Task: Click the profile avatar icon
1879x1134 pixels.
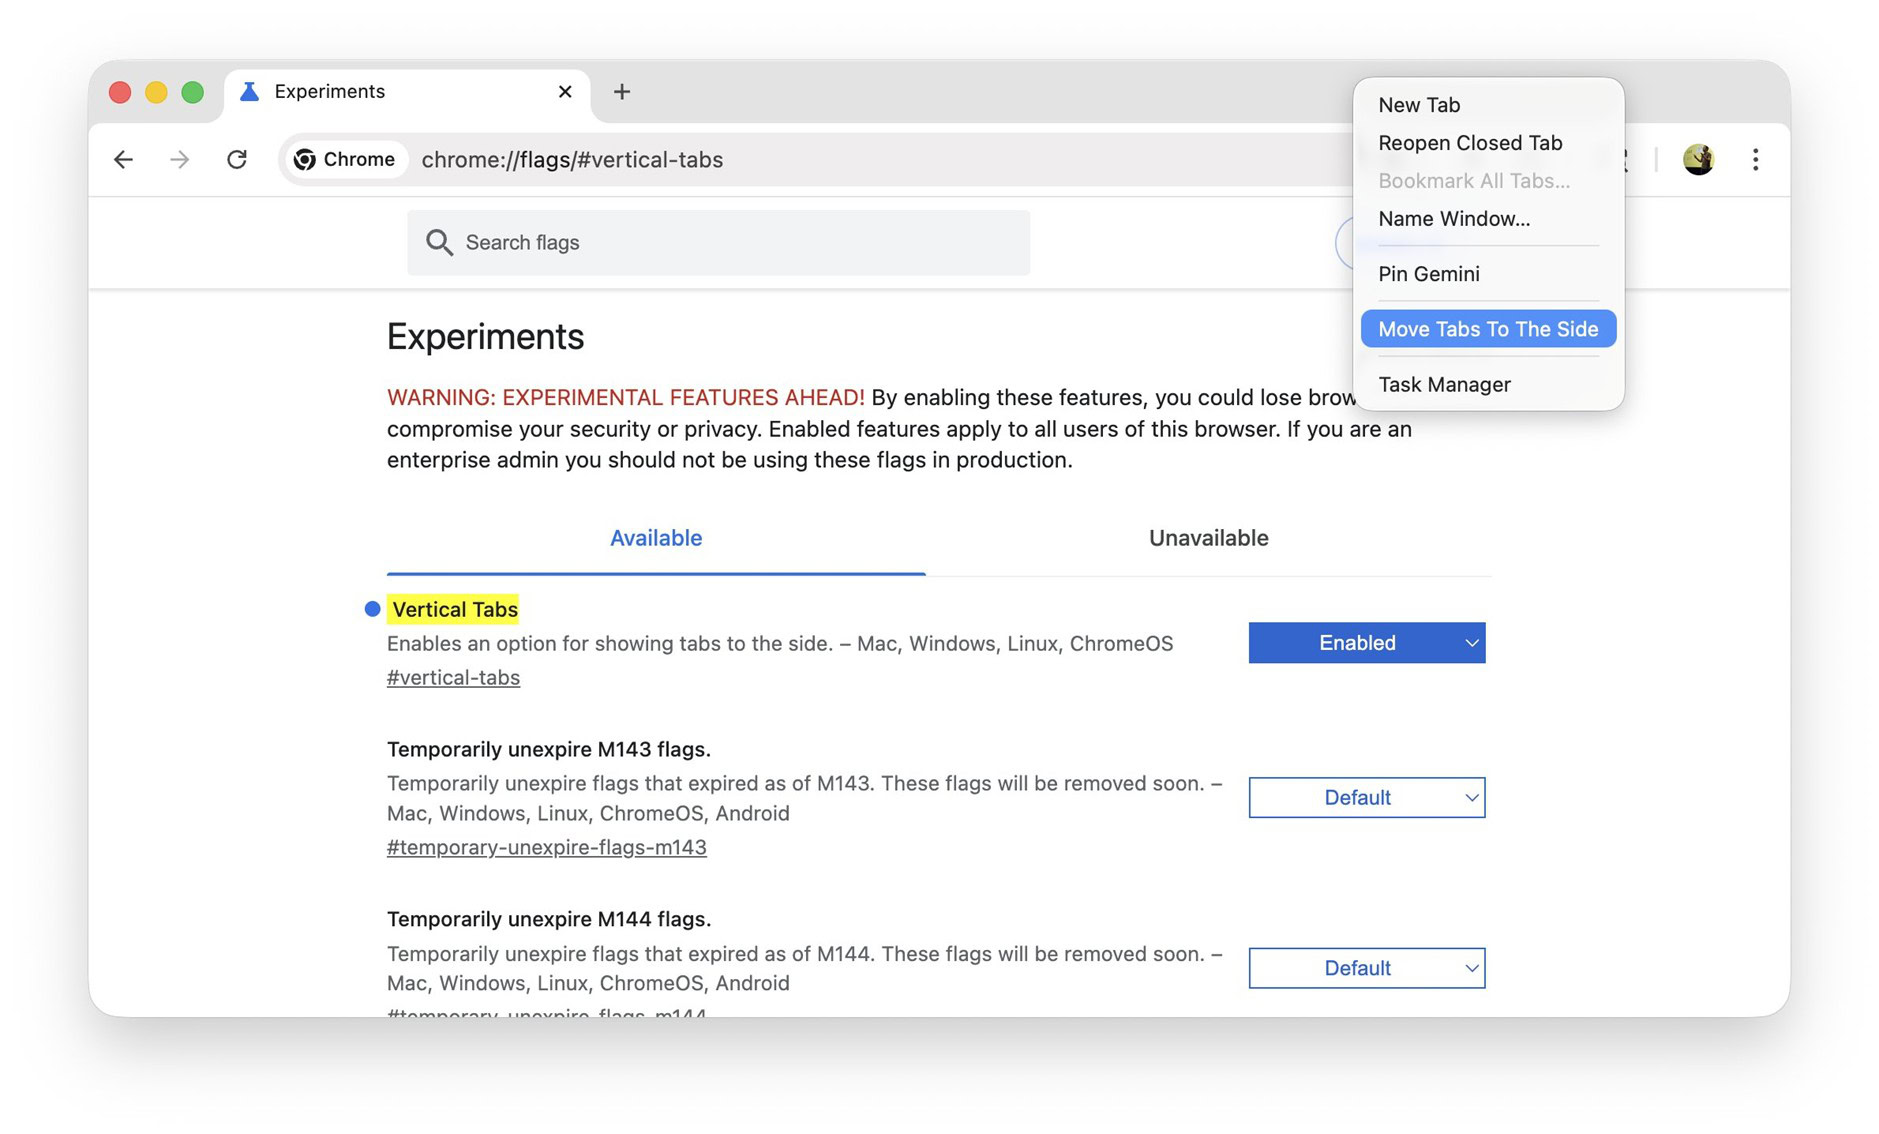Action: pyautogui.click(x=1698, y=159)
